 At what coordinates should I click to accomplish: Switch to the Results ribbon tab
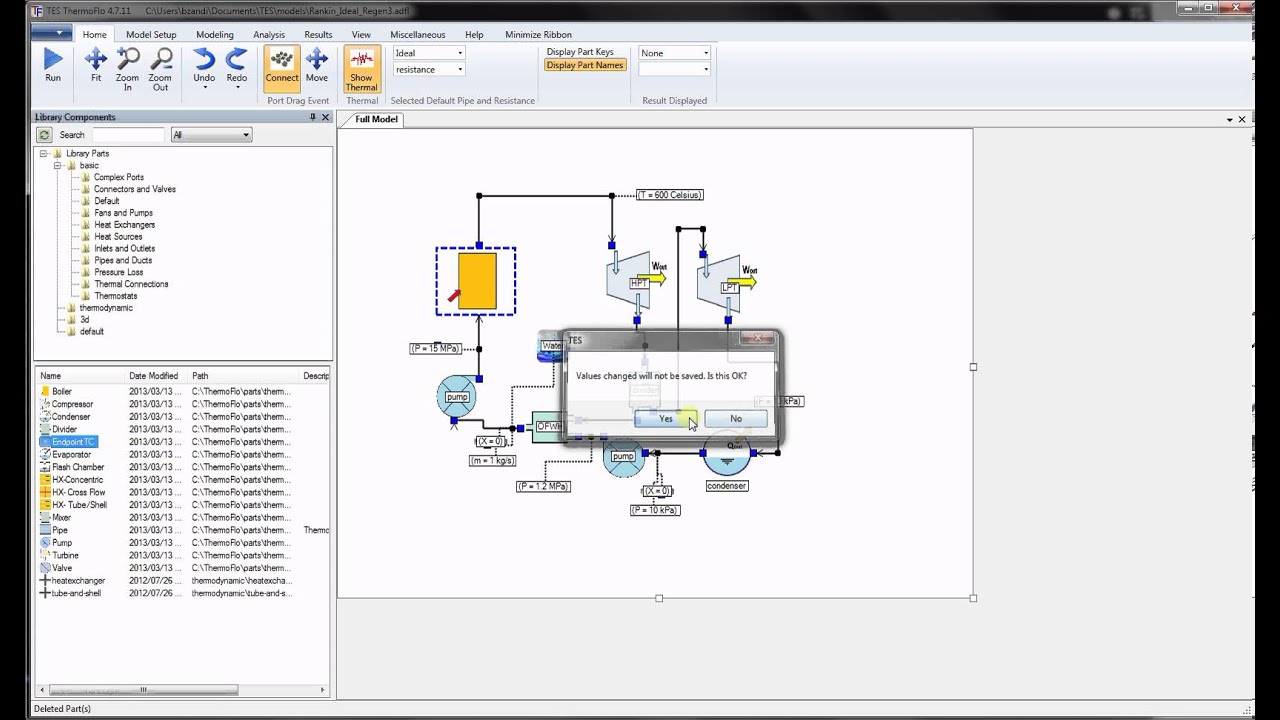click(x=318, y=35)
